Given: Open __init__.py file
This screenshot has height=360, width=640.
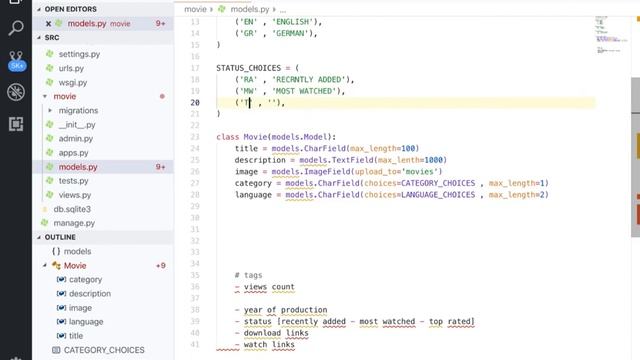Looking at the screenshot, I should tap(77, 124).
